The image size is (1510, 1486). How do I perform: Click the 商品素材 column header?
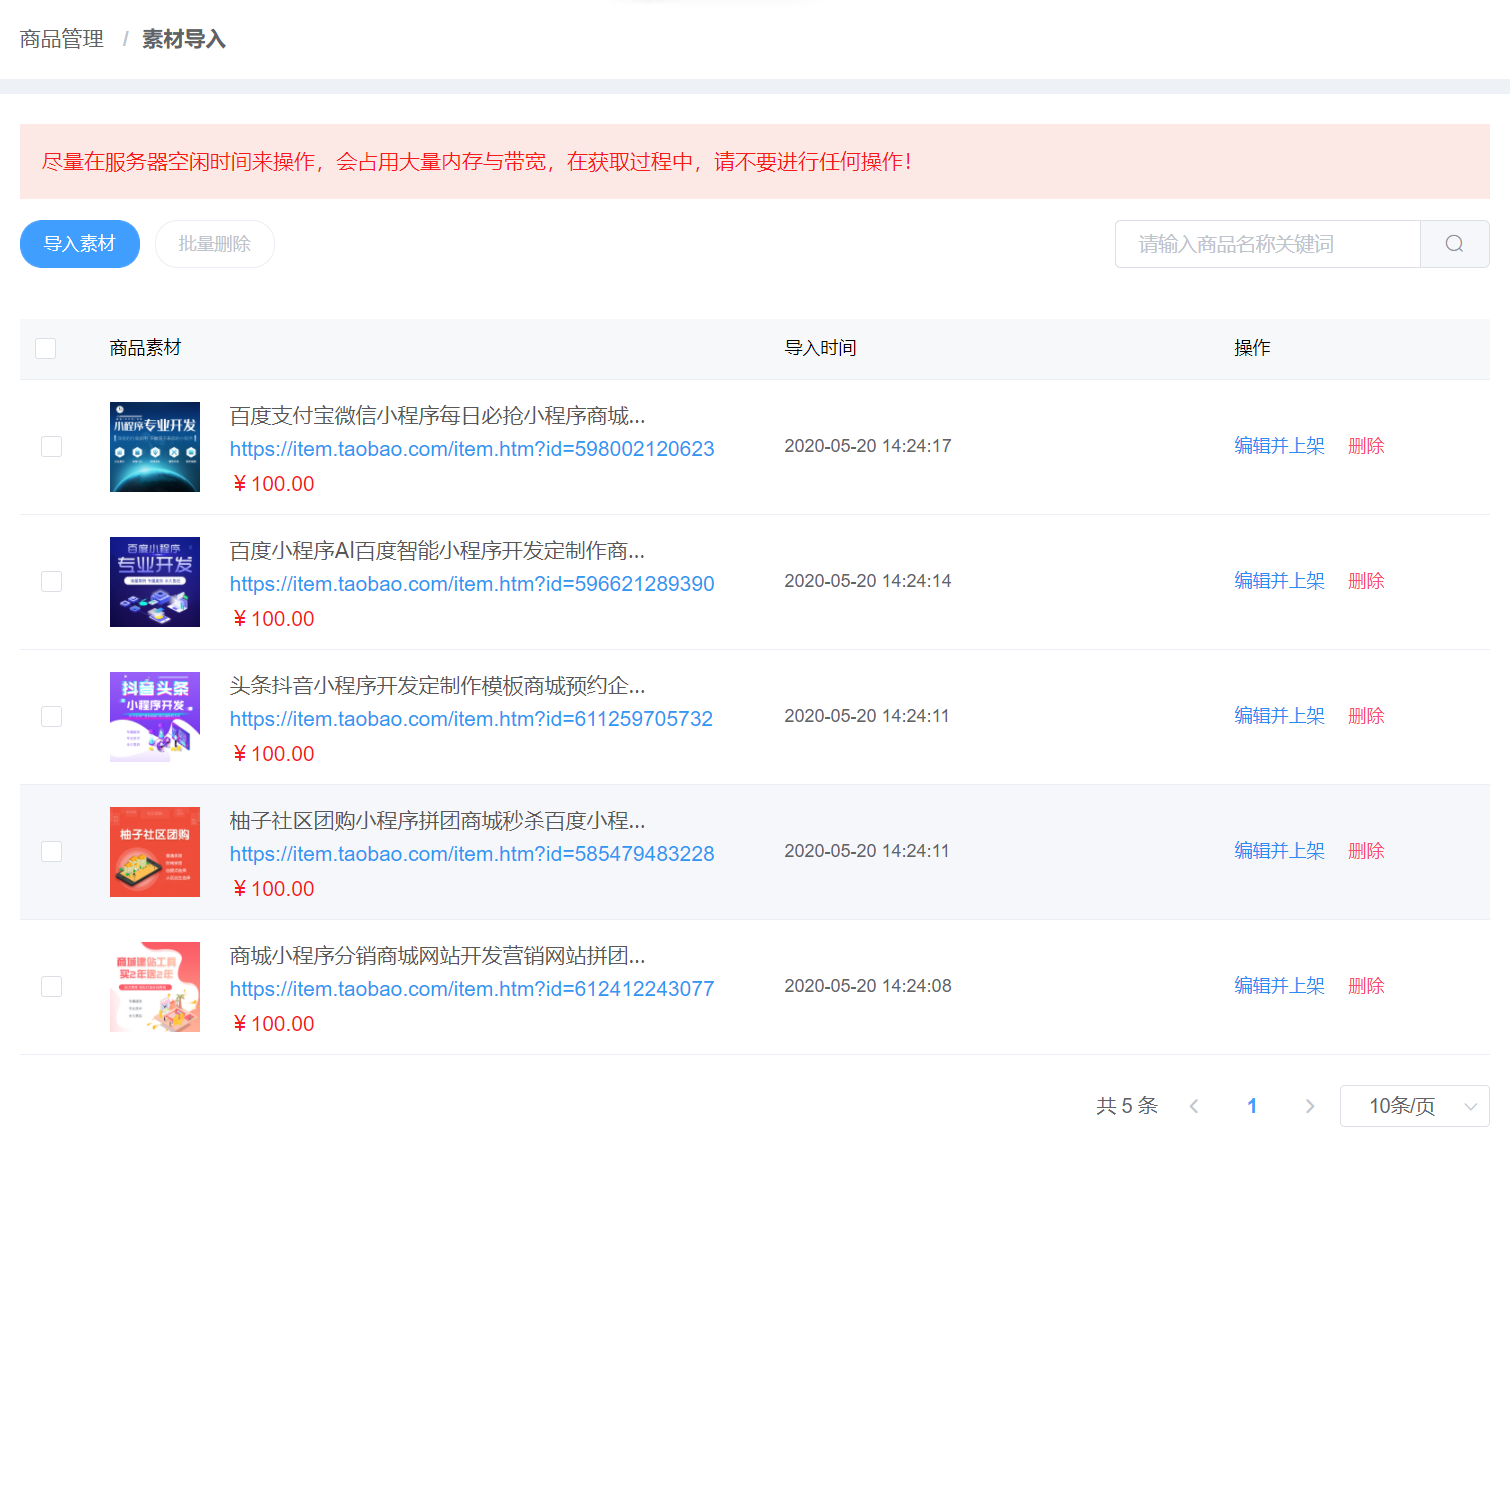point(146,348)
